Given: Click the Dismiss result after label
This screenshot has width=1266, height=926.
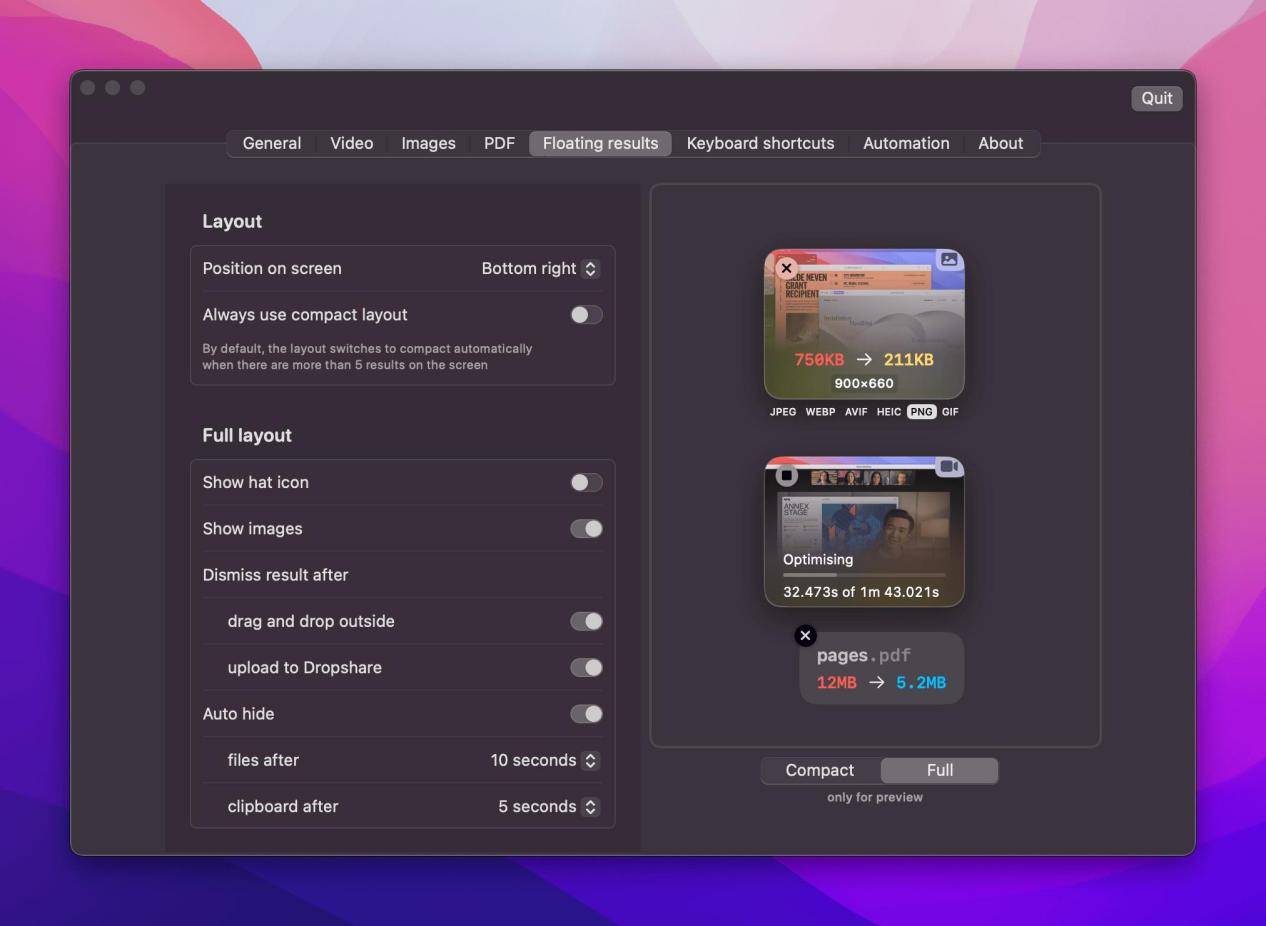Looking at the screenshot, I should [x=275, y=575].
